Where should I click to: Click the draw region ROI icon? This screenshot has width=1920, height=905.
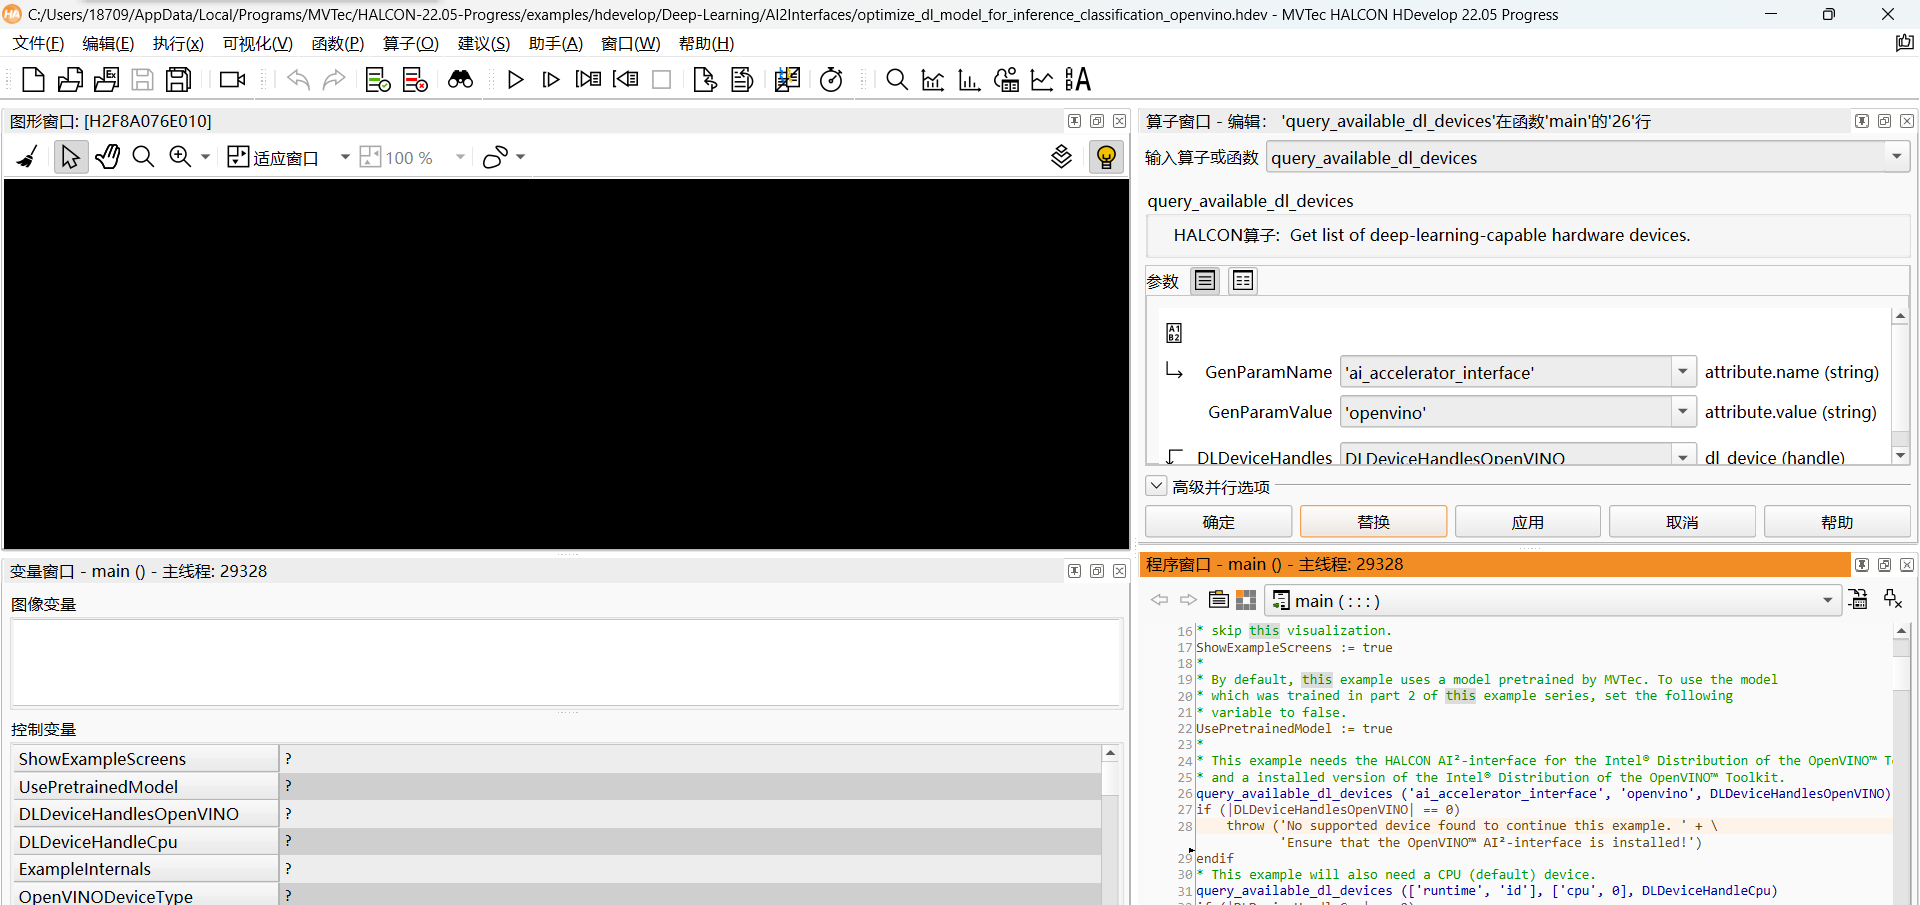click(496, 157)
